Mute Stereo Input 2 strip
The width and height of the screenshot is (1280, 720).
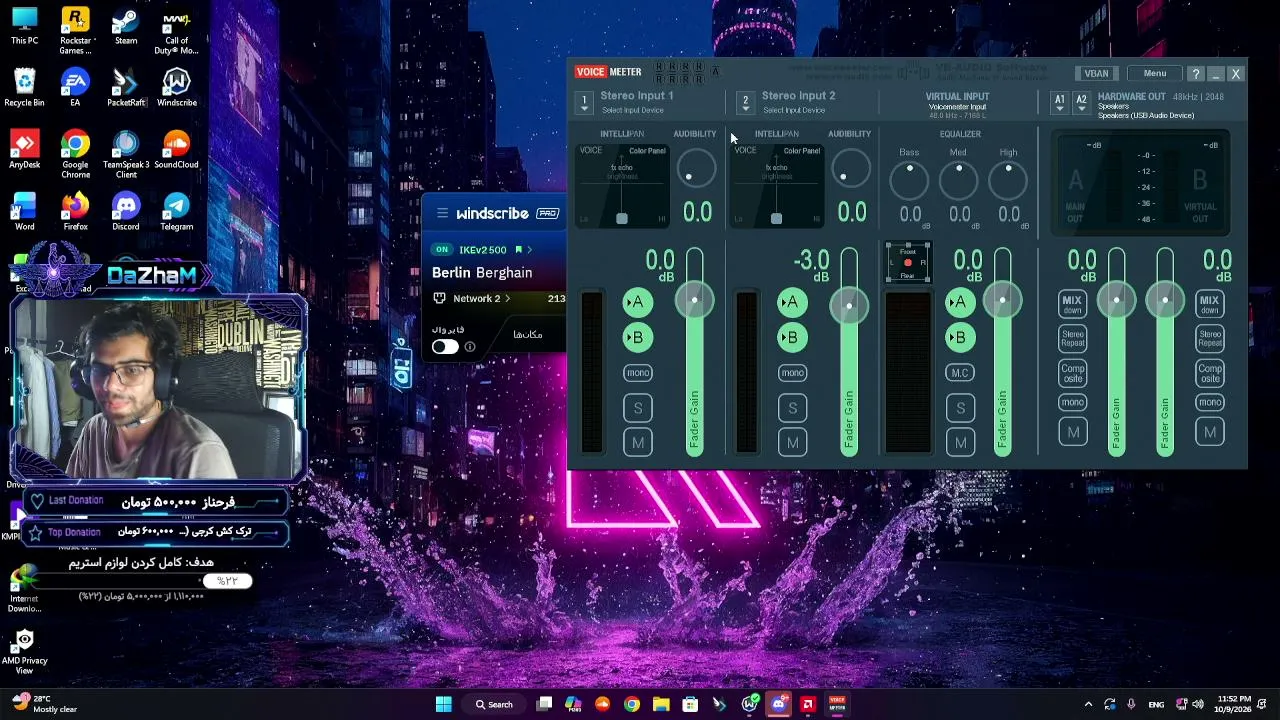(x=792, y=442)
